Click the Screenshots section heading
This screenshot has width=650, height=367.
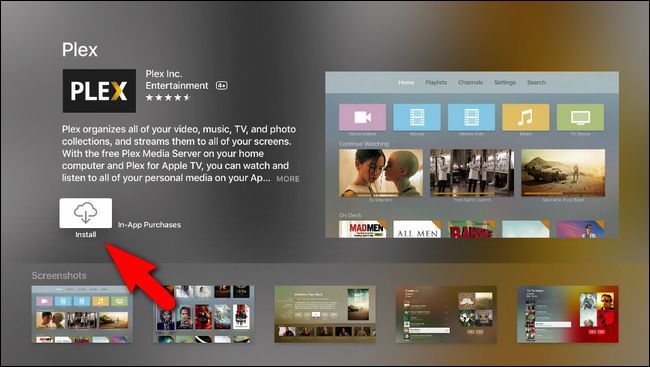pyautogui.click(x=59, y=275)
